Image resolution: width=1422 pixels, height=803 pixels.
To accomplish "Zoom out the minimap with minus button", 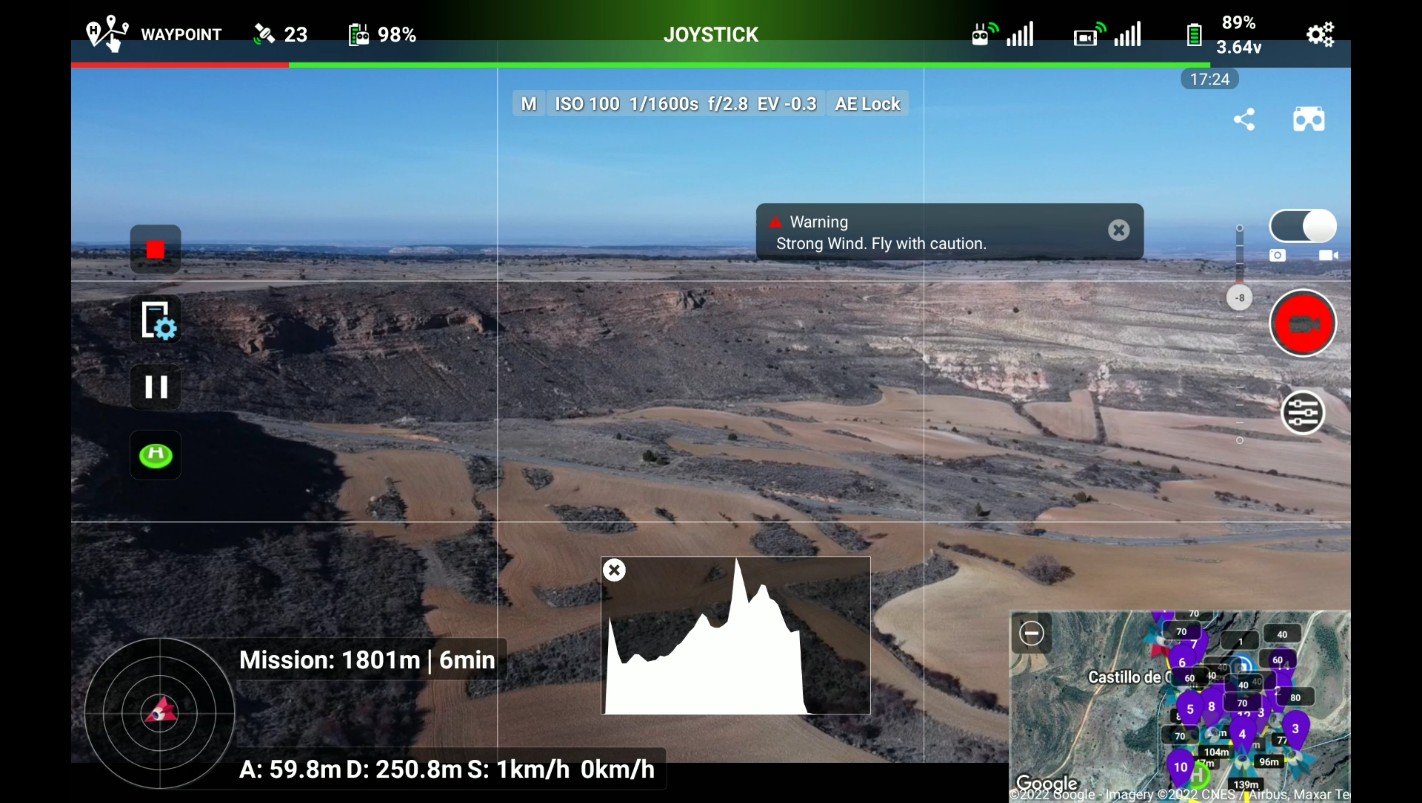I will [1031, 633].
